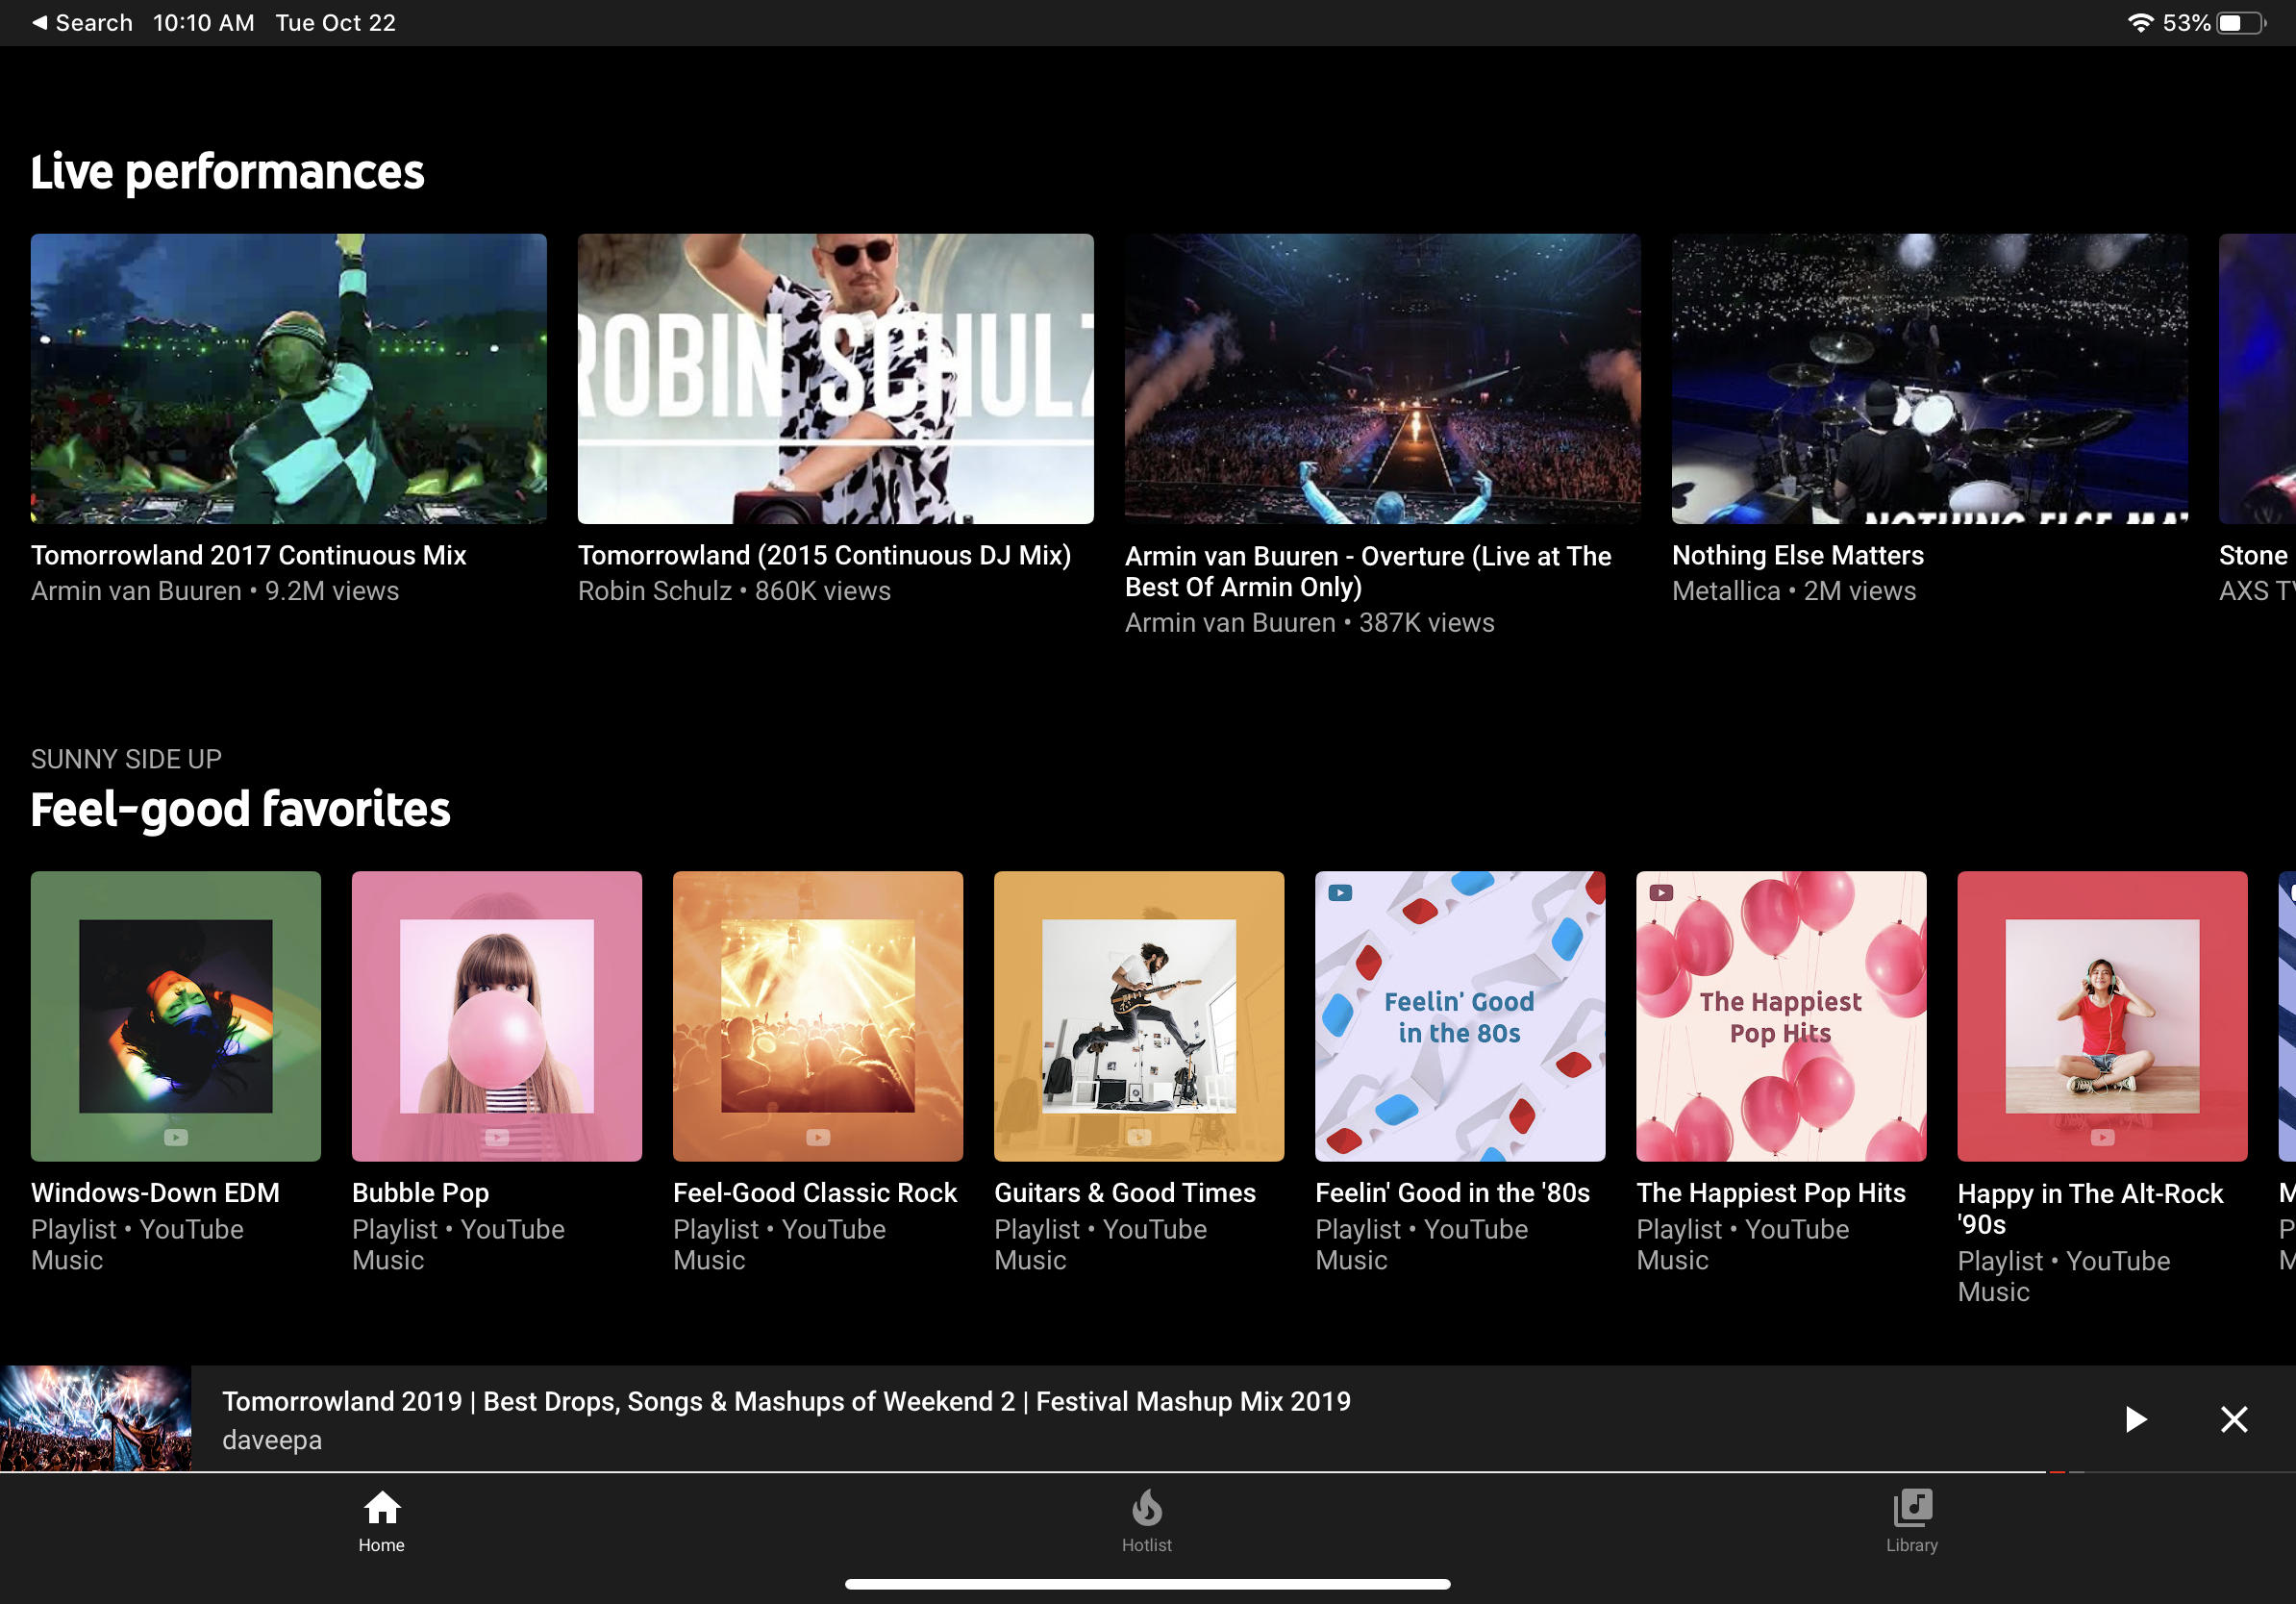This screenshot has width=2296, height=1604.
Task: Open Metallica Nothing Else Matters thumbnail
Action: [x=1930, y=379]
